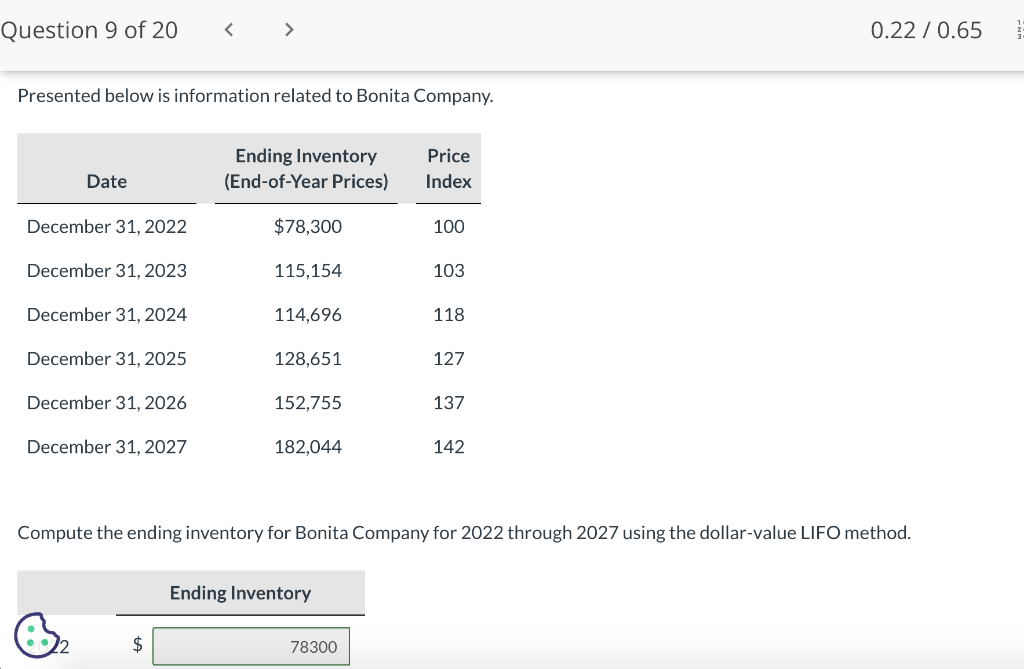Click the 182,044 inventory value
1024x669 pixels.
pos(308,446)
